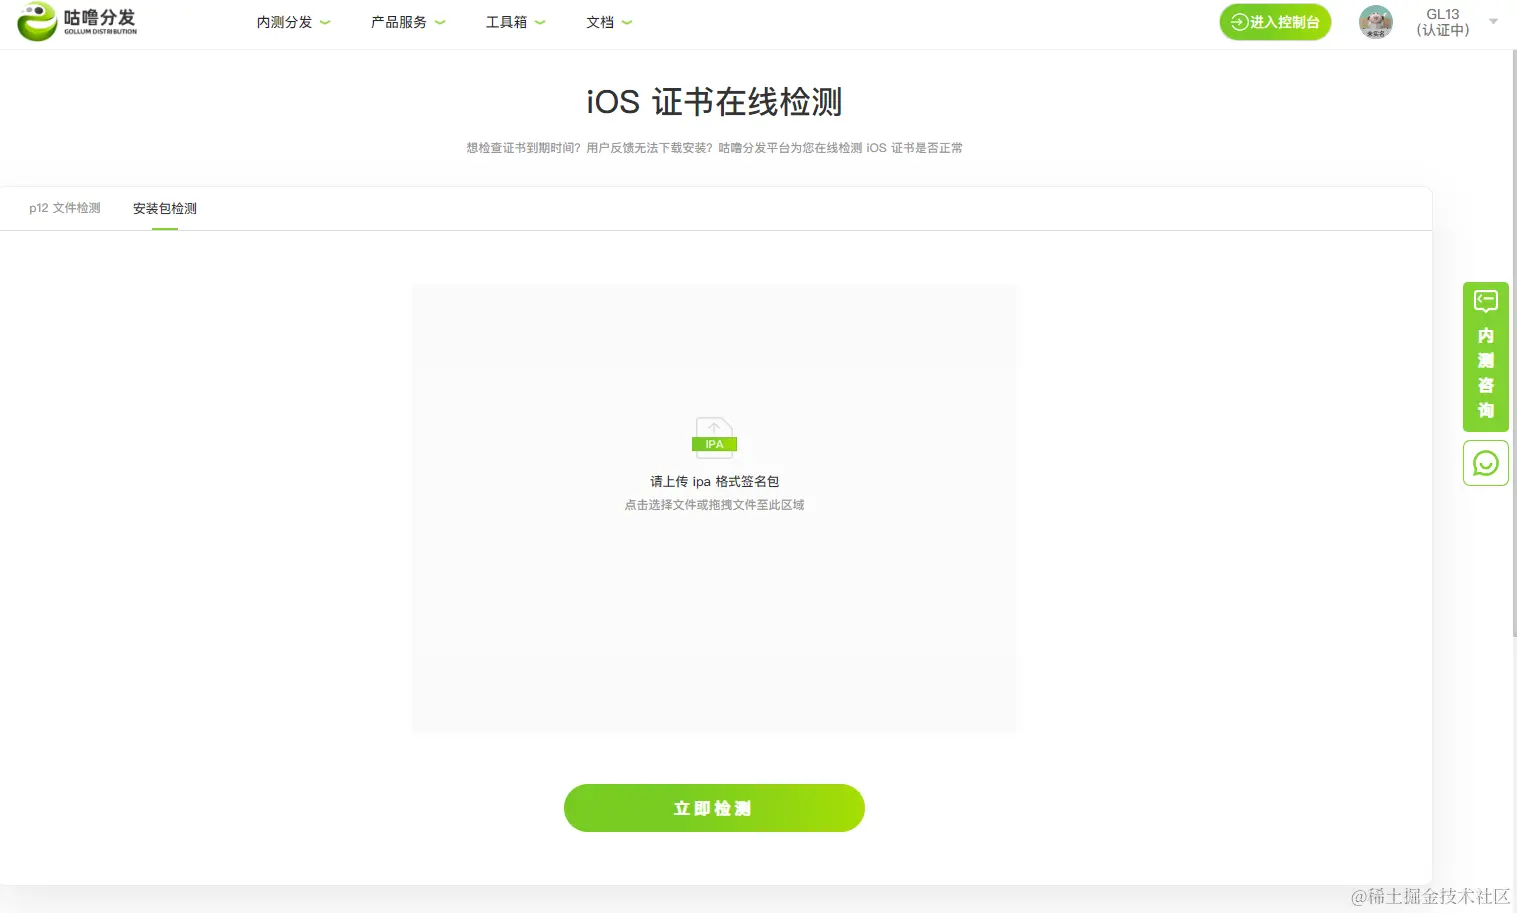Image resolution: width=1517 pixels, height=913 pixels.
Task: Click the 点击选择文件 upload hint text
Action: pos(713,504)
